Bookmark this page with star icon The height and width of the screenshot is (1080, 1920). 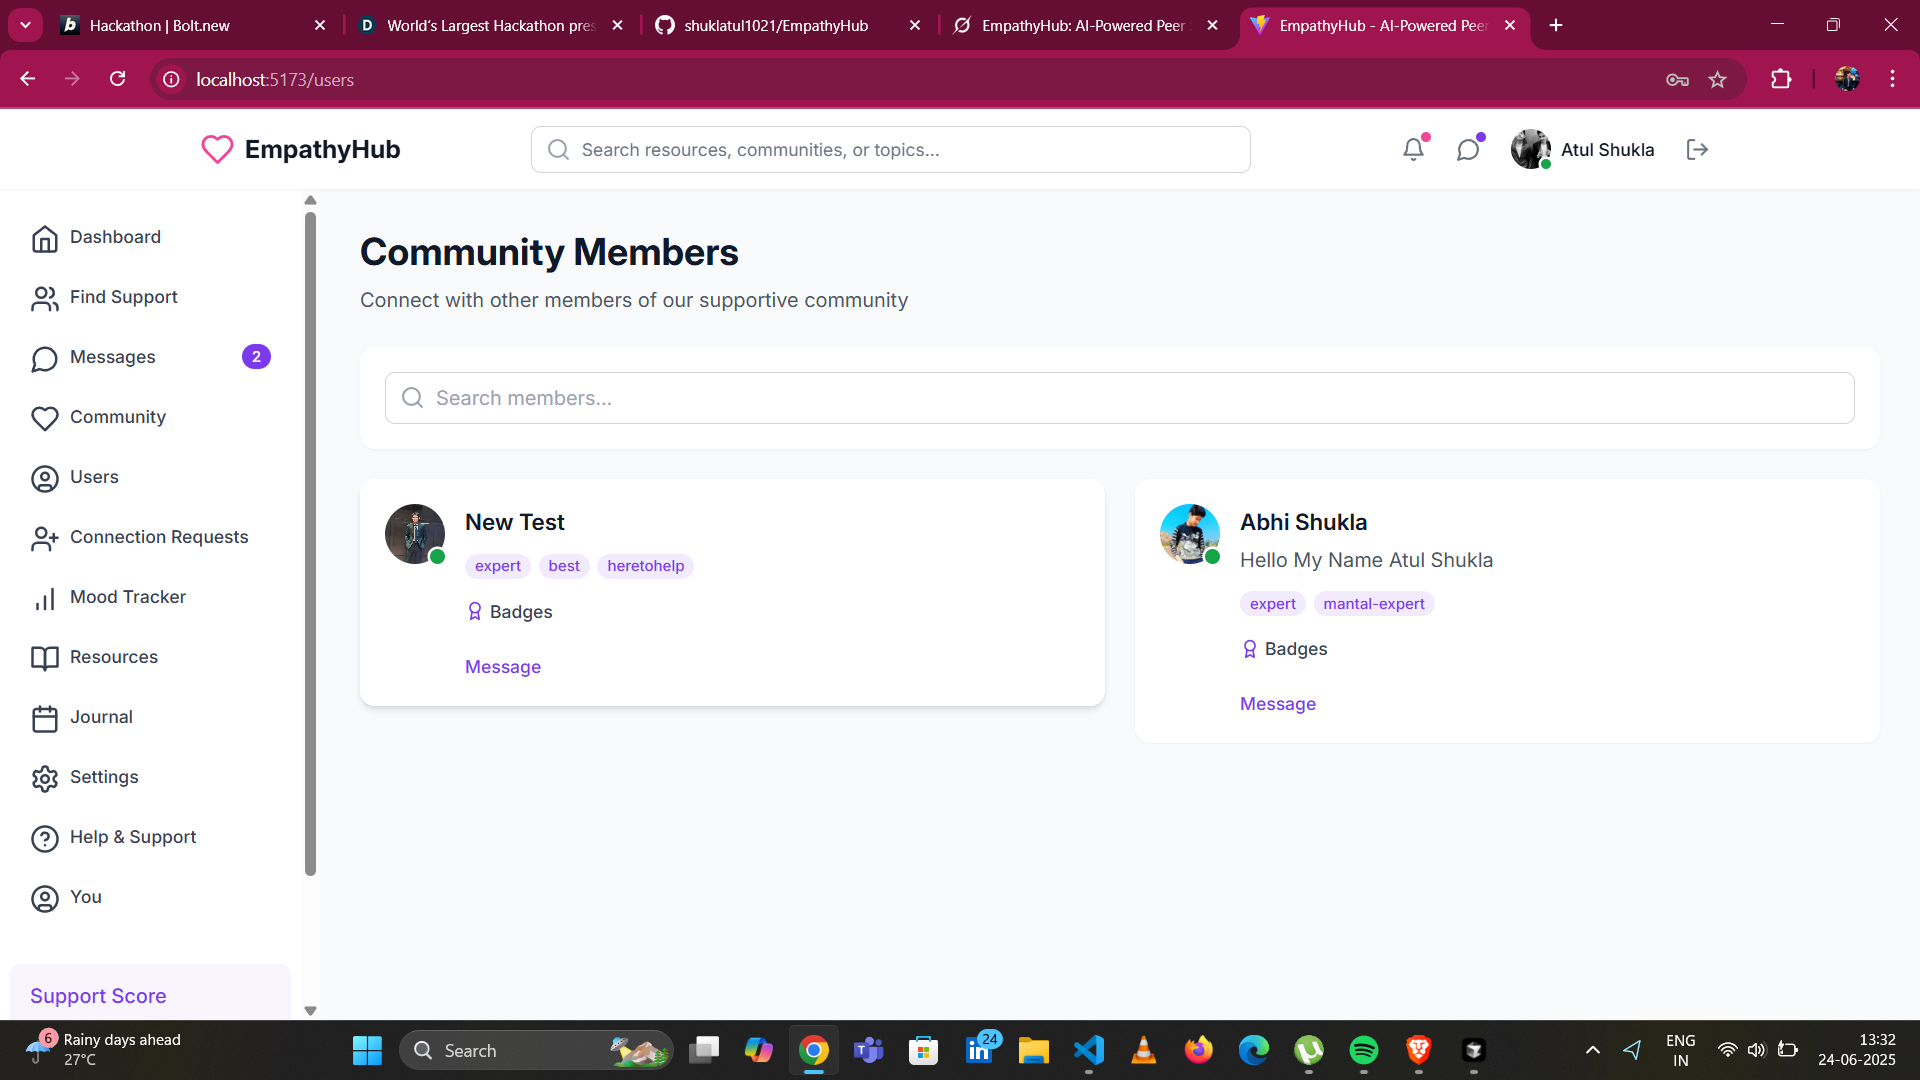pos(1717,80)
